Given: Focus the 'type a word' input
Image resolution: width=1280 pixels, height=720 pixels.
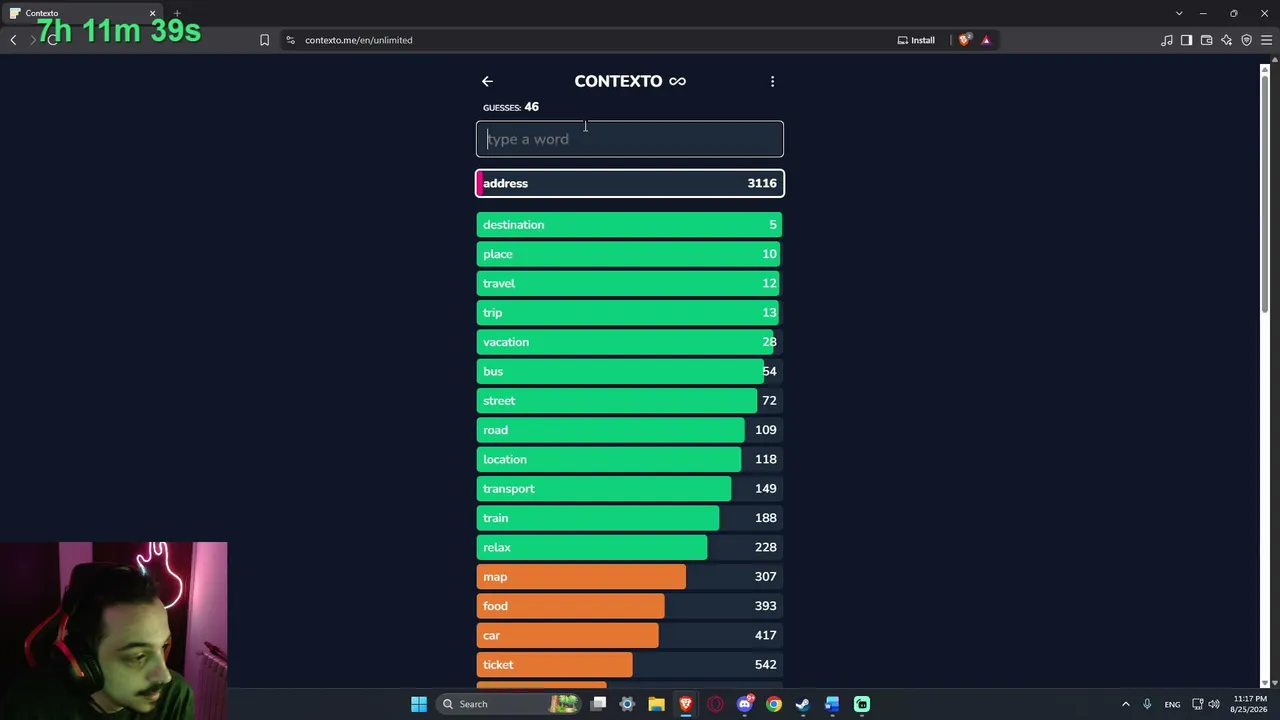Looking at the screenshot, I should point(630,139).
